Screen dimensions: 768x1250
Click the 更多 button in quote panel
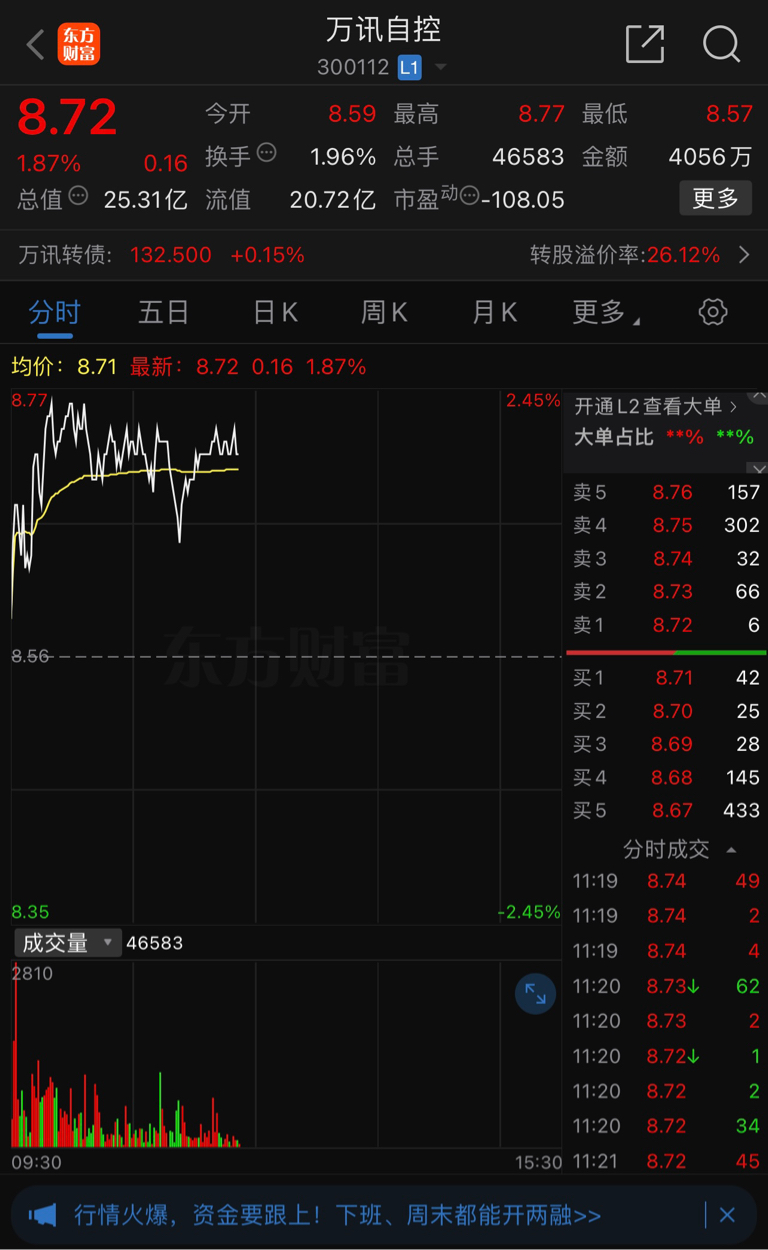(x=715, y=198)
